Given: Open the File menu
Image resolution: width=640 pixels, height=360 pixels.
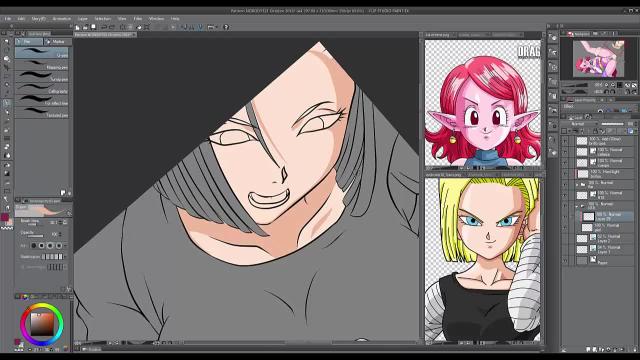Looking at the screenshot, I should pos(8,19).
